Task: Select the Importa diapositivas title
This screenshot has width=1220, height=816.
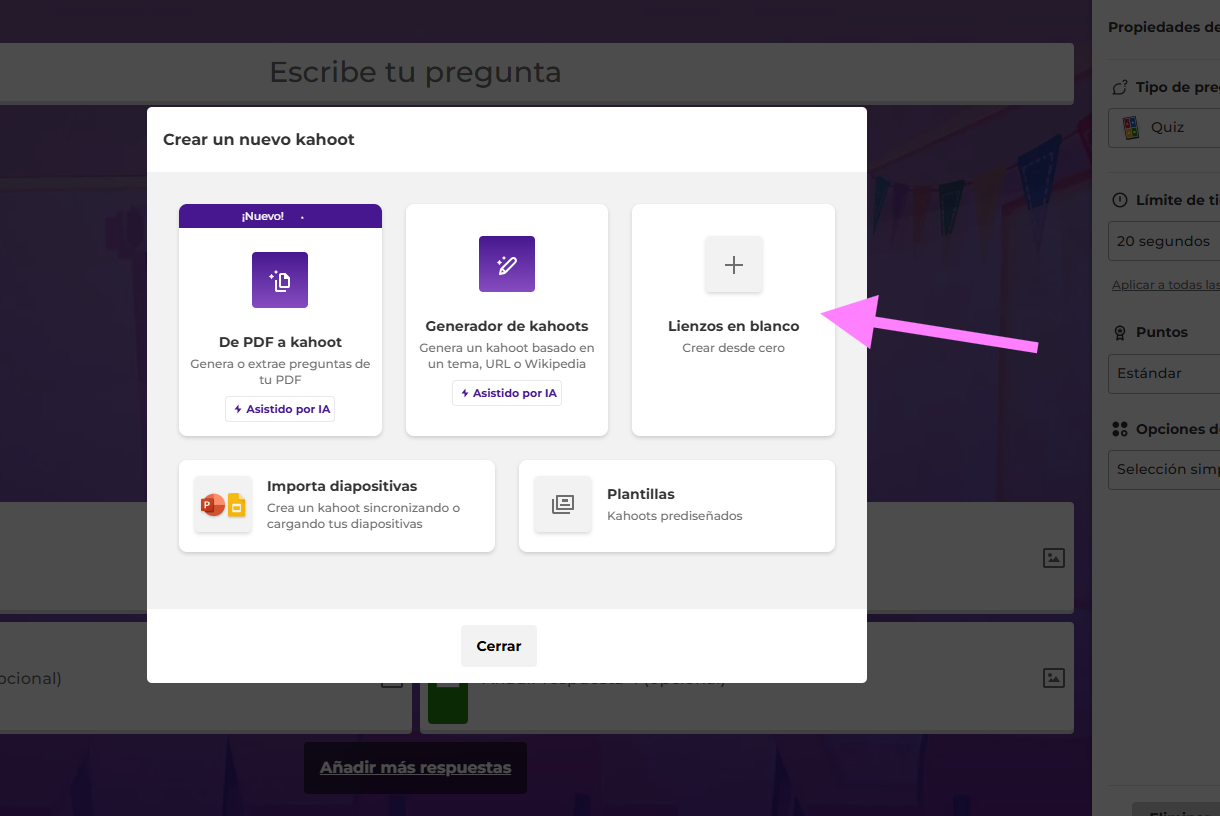Action: pyautogui.click(x=342, y=486)
